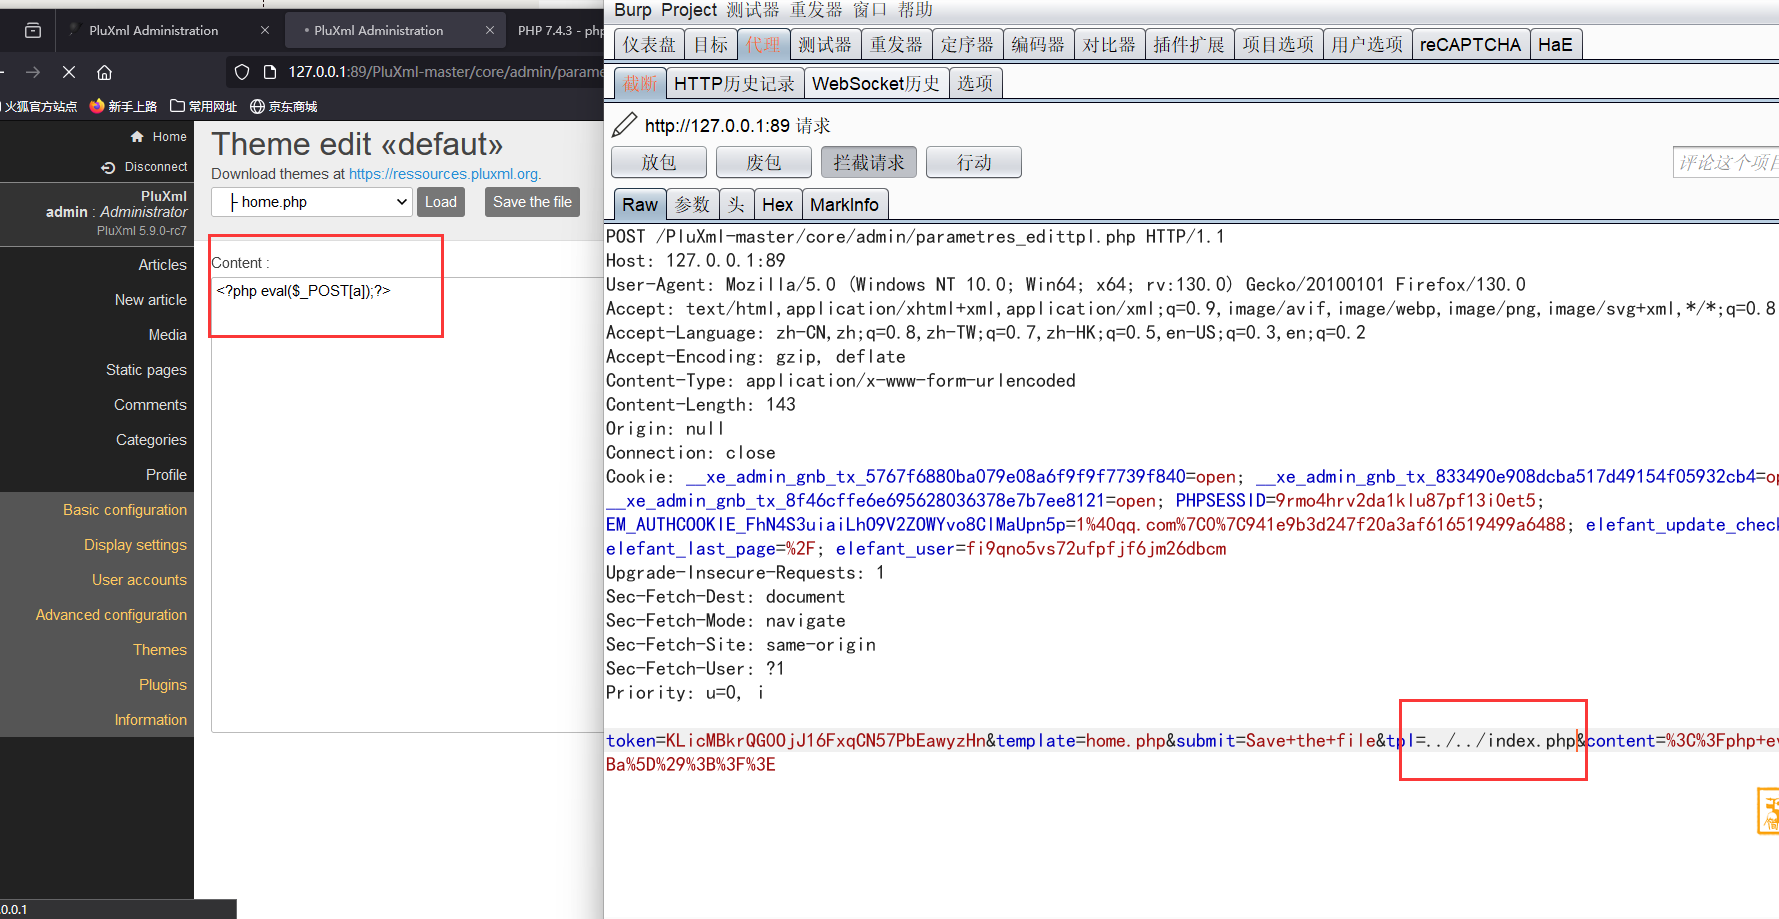This screenshot has height=919, width=1779.
Task: Click Save the file button
Action: (x=532, y=202)
